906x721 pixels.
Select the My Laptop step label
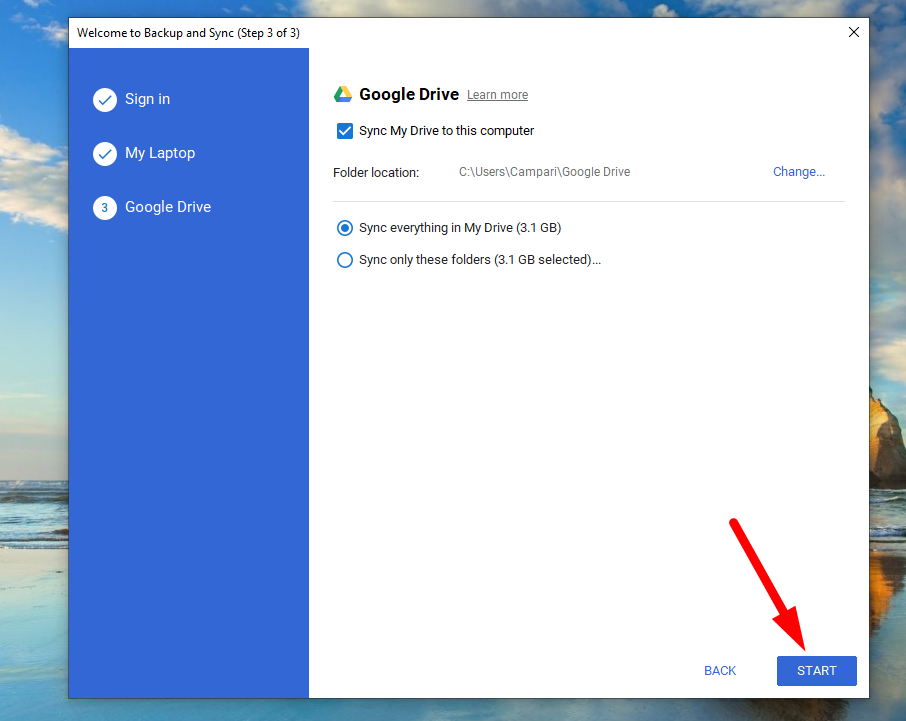tap(160, 153)
